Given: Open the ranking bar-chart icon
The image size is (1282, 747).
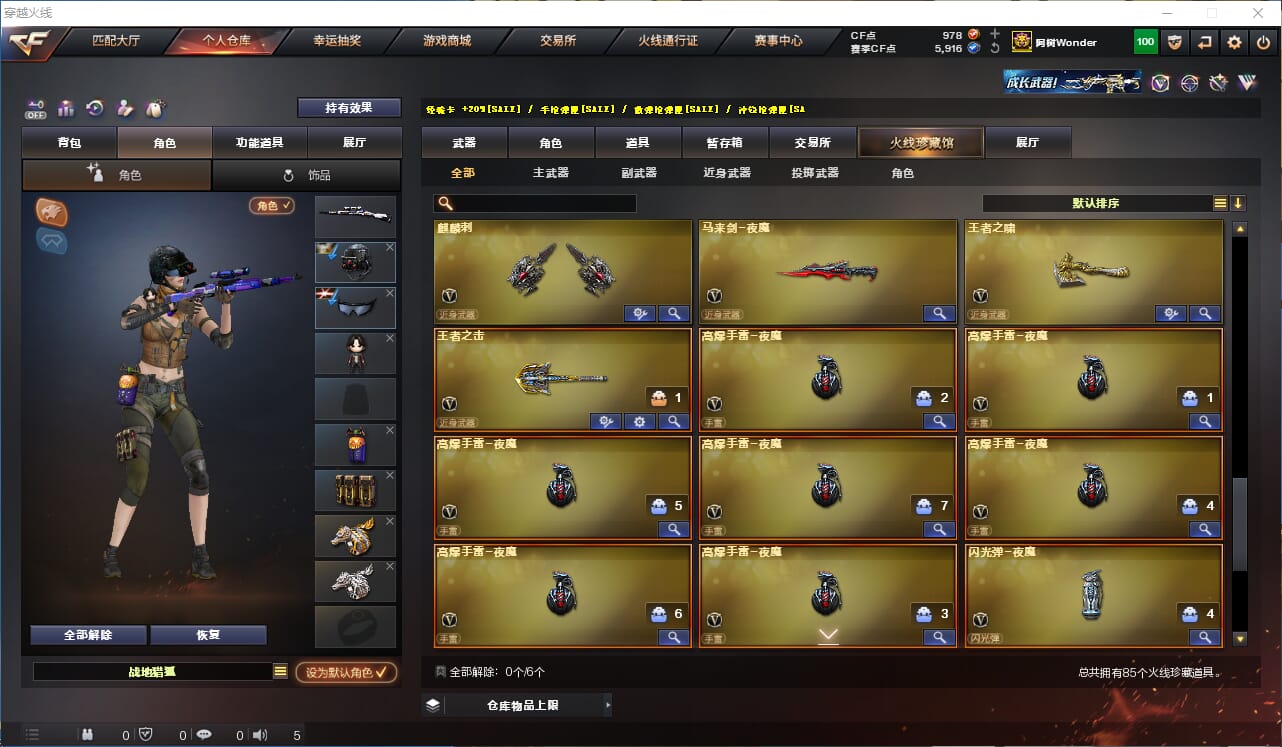Looking at the screenshot, I should 66,107.
